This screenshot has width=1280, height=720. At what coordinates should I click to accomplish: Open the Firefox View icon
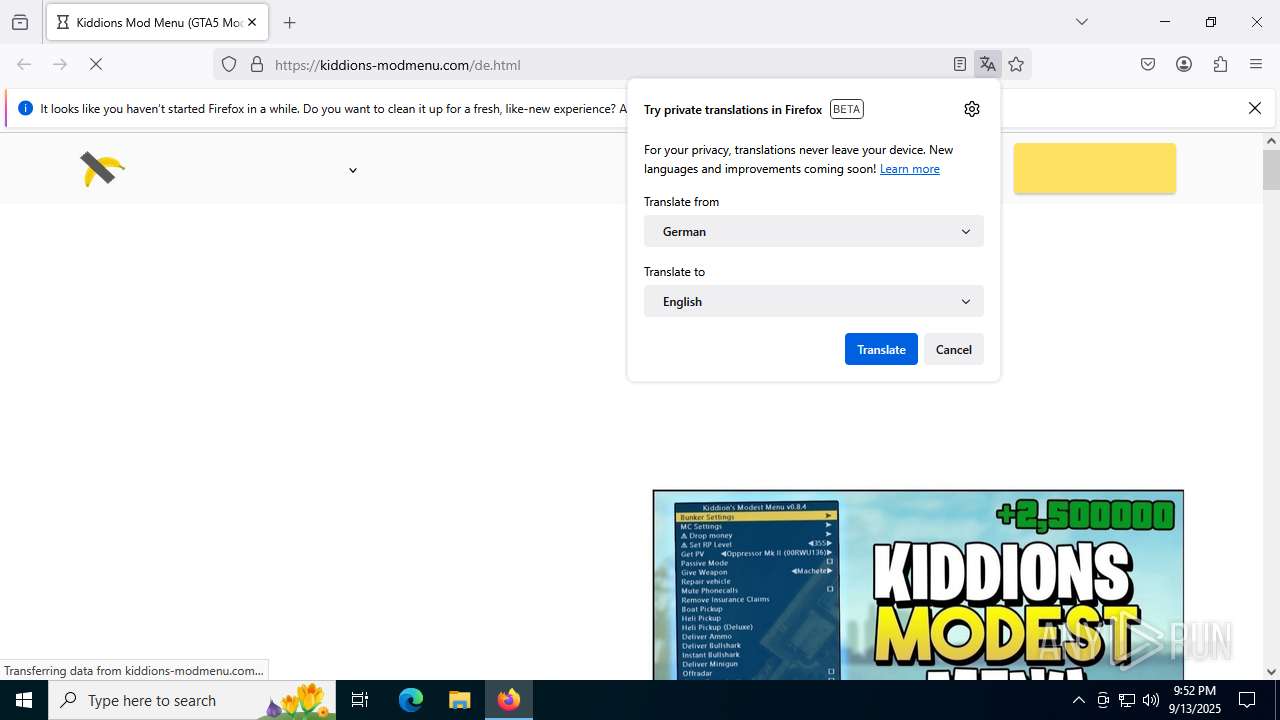coord(20,22)
